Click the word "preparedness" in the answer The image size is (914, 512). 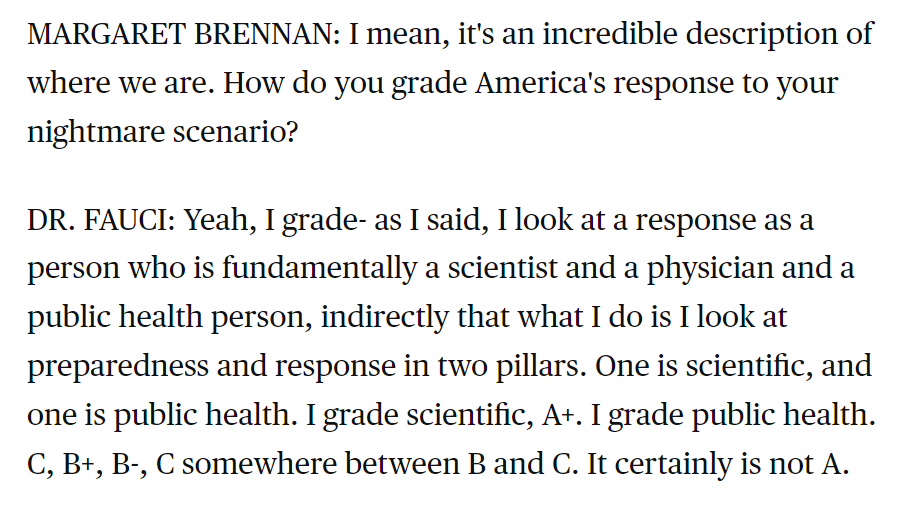click(x=111, y=366)
